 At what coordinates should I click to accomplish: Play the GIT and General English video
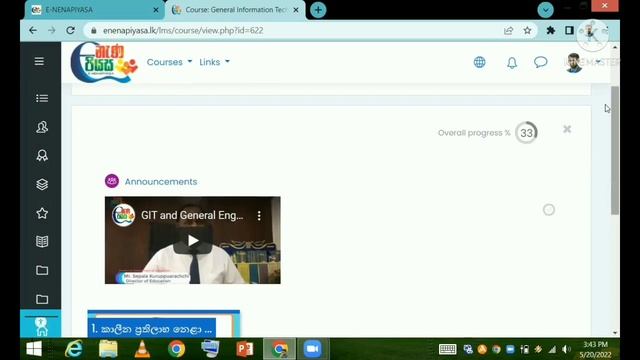pos(193,240)
